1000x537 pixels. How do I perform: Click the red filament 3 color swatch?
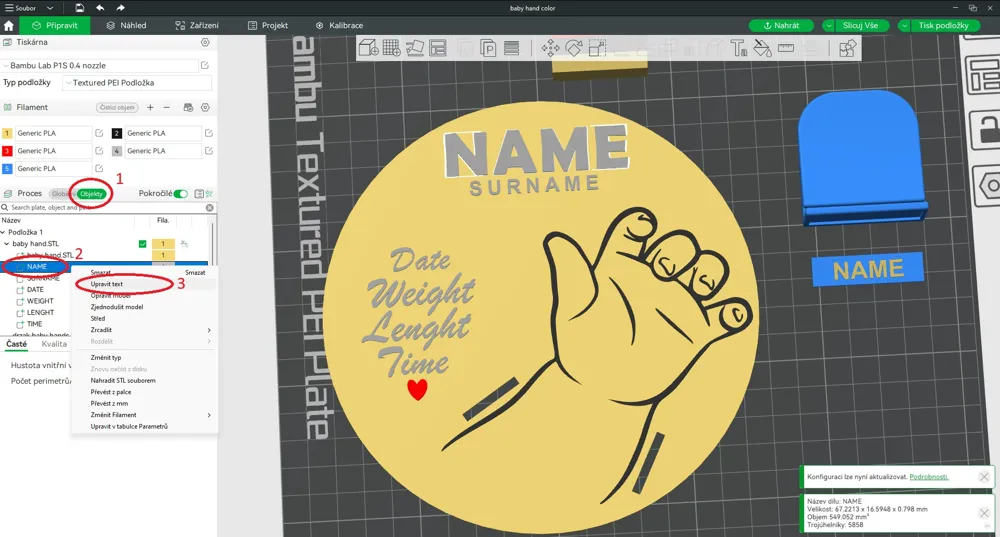tap(7, 151)
